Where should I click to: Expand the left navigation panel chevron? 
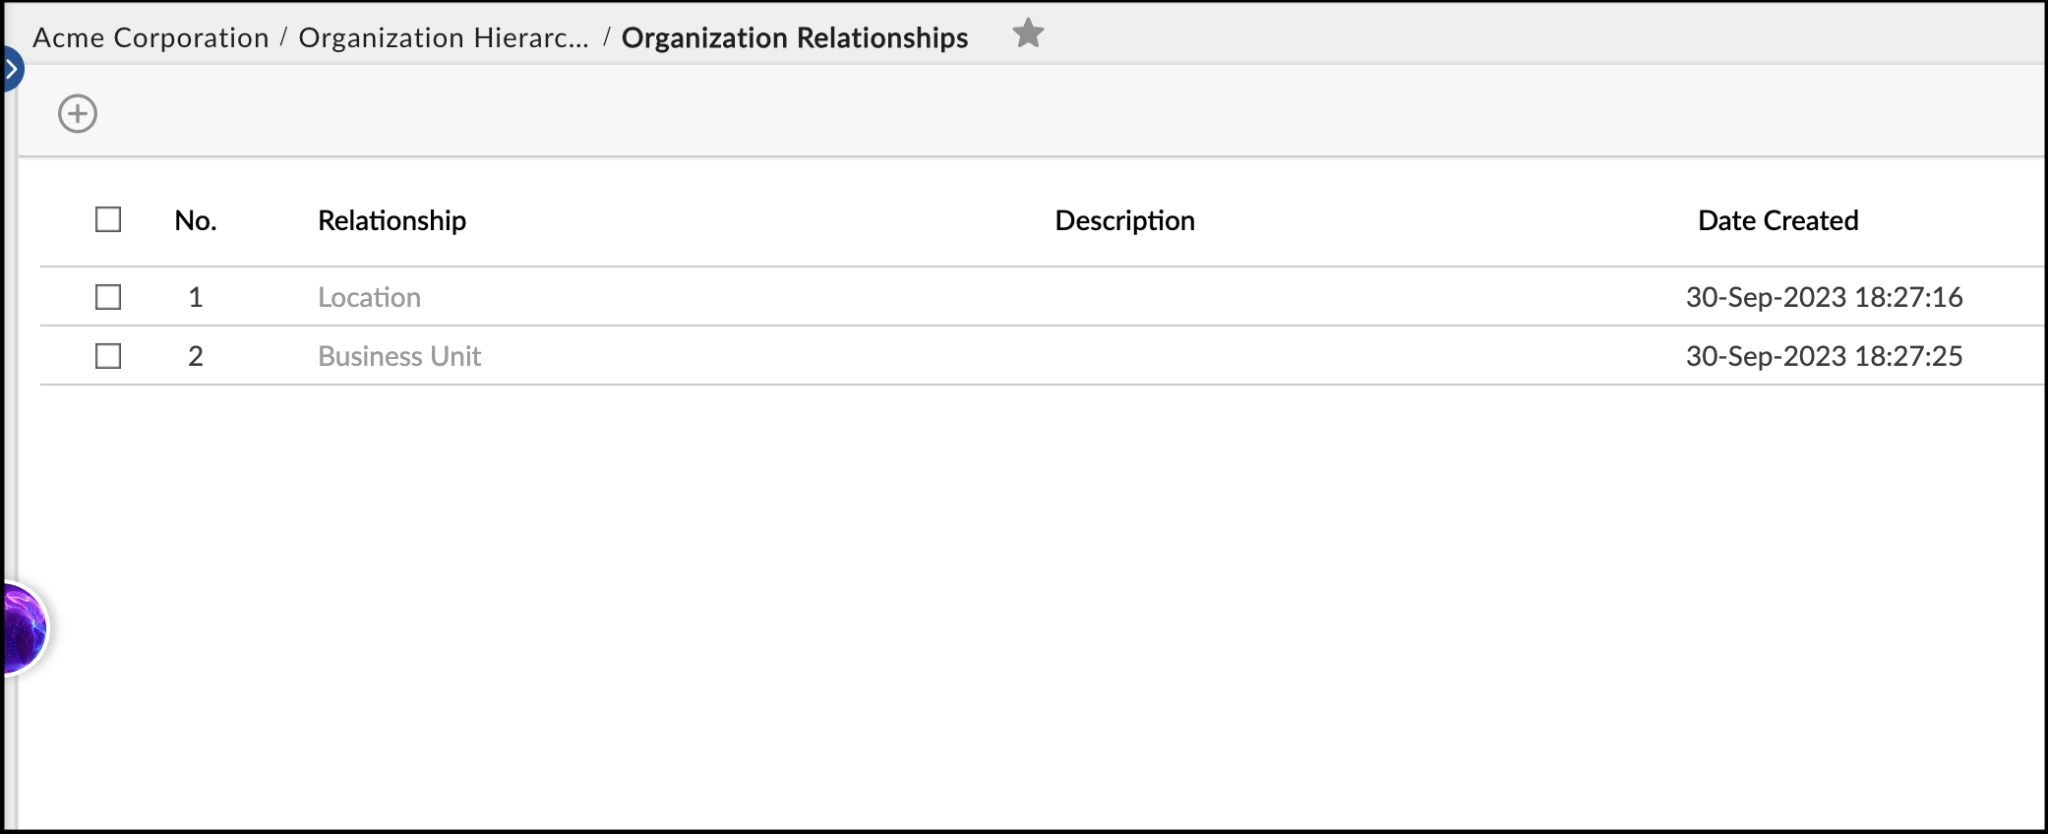11,69
